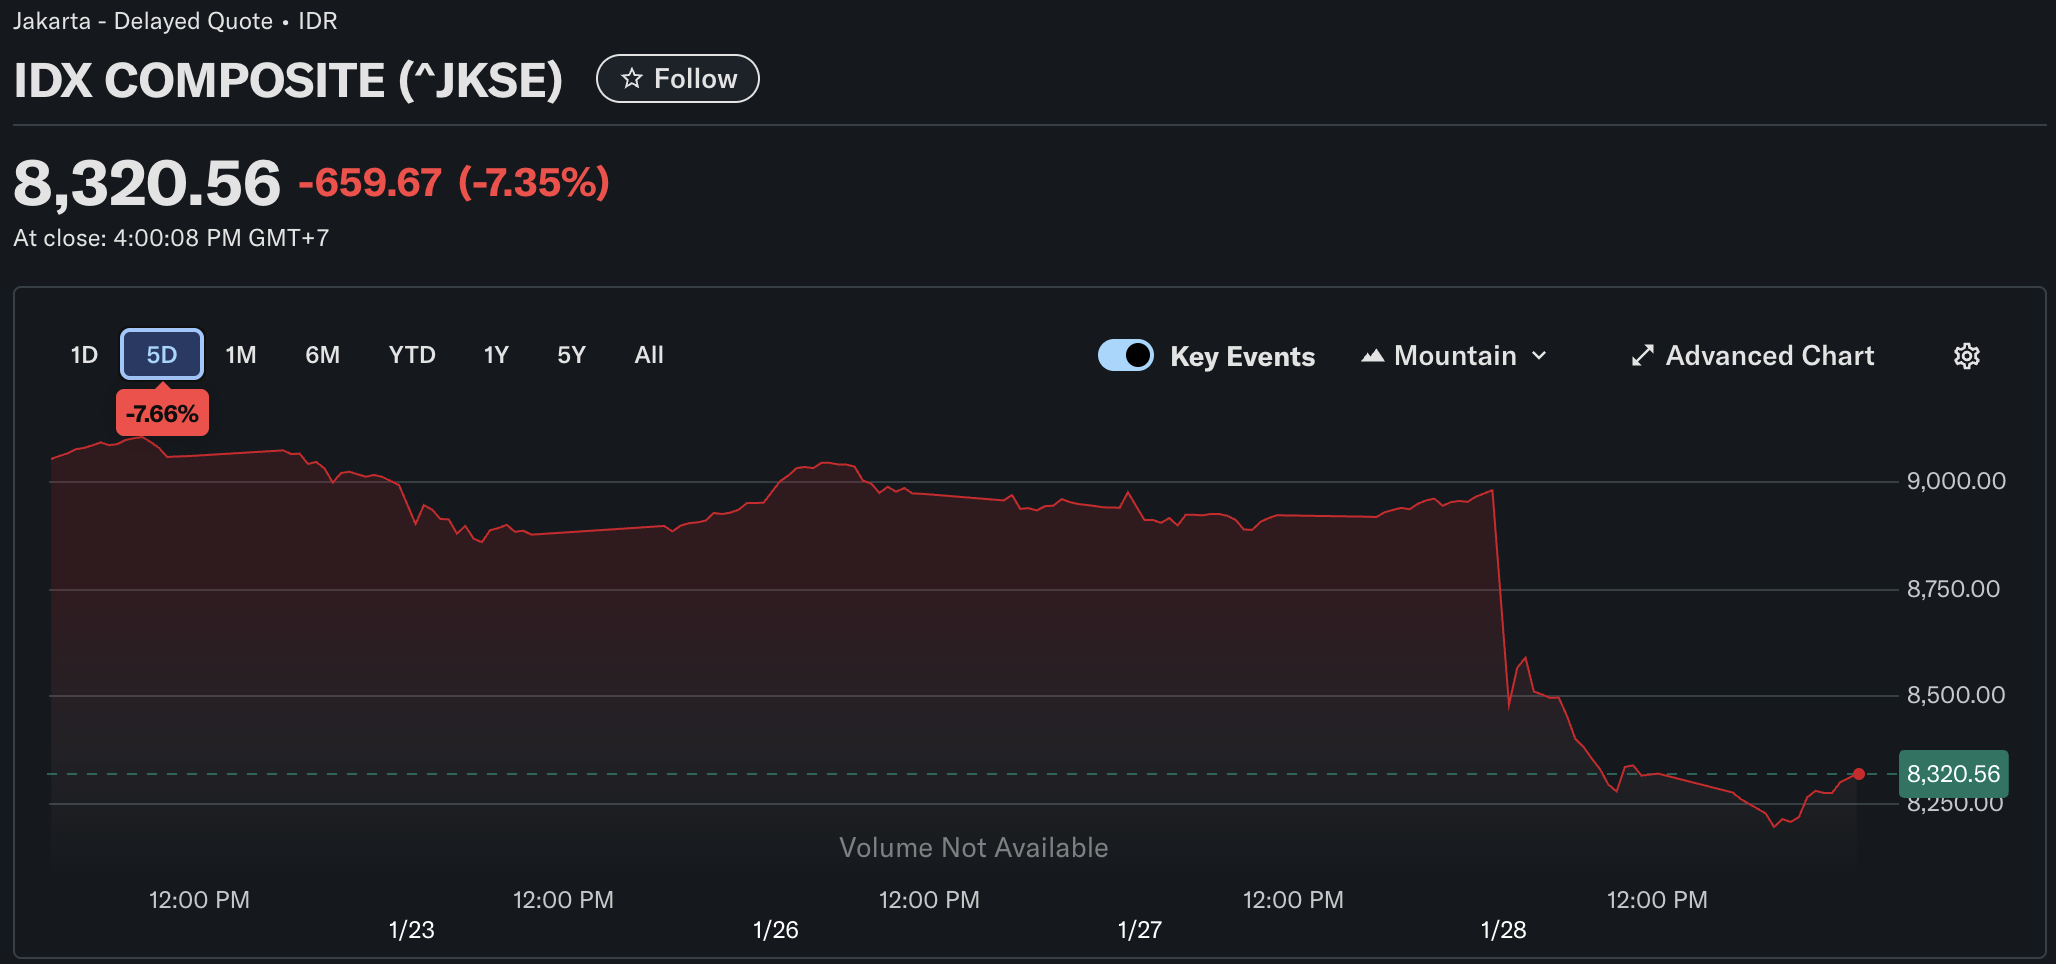Click the Key Events label

pyautogui.click(x=1243, y=357)
